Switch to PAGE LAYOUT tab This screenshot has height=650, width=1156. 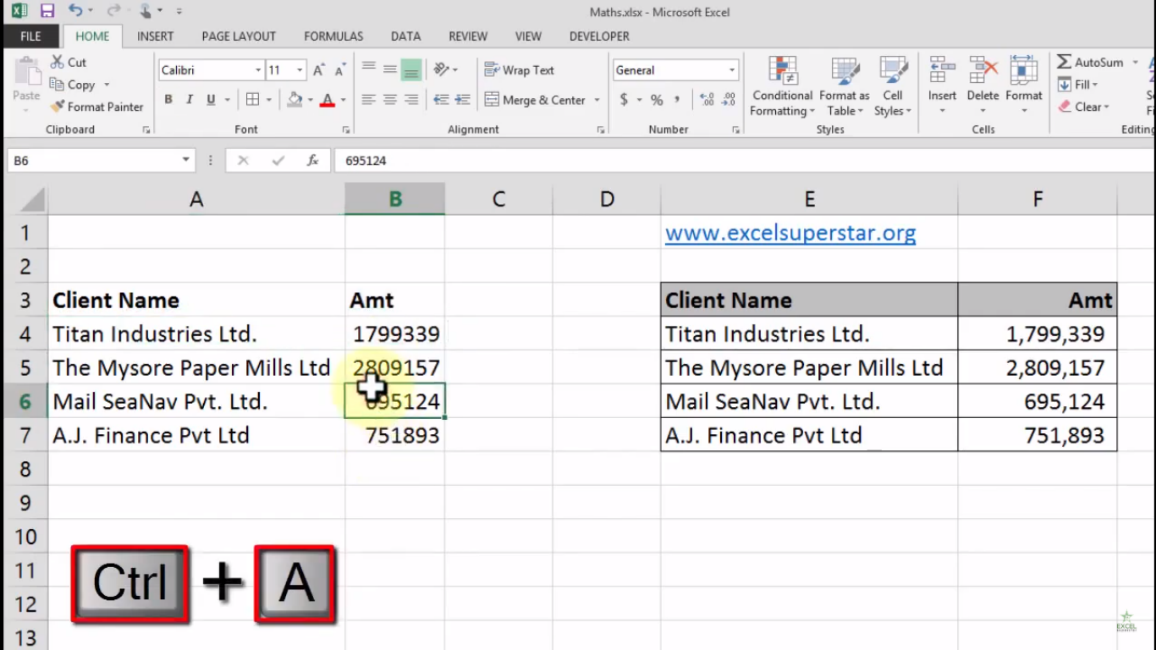(238, 36)
